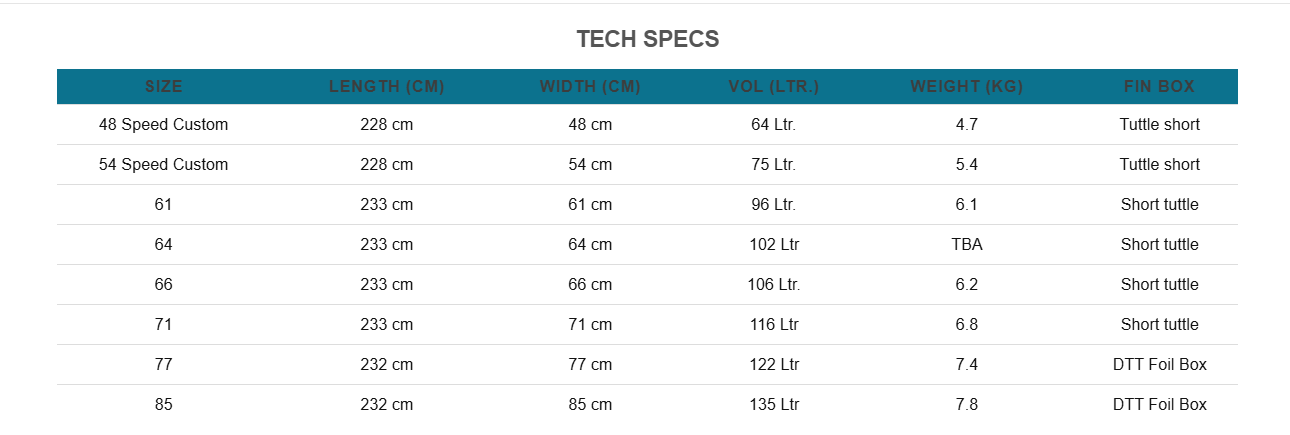Viewport: 1290px width, 435px height.
Task: Click Tuttle short in the 54 Speed row
Action: [x=1160, y=165]
